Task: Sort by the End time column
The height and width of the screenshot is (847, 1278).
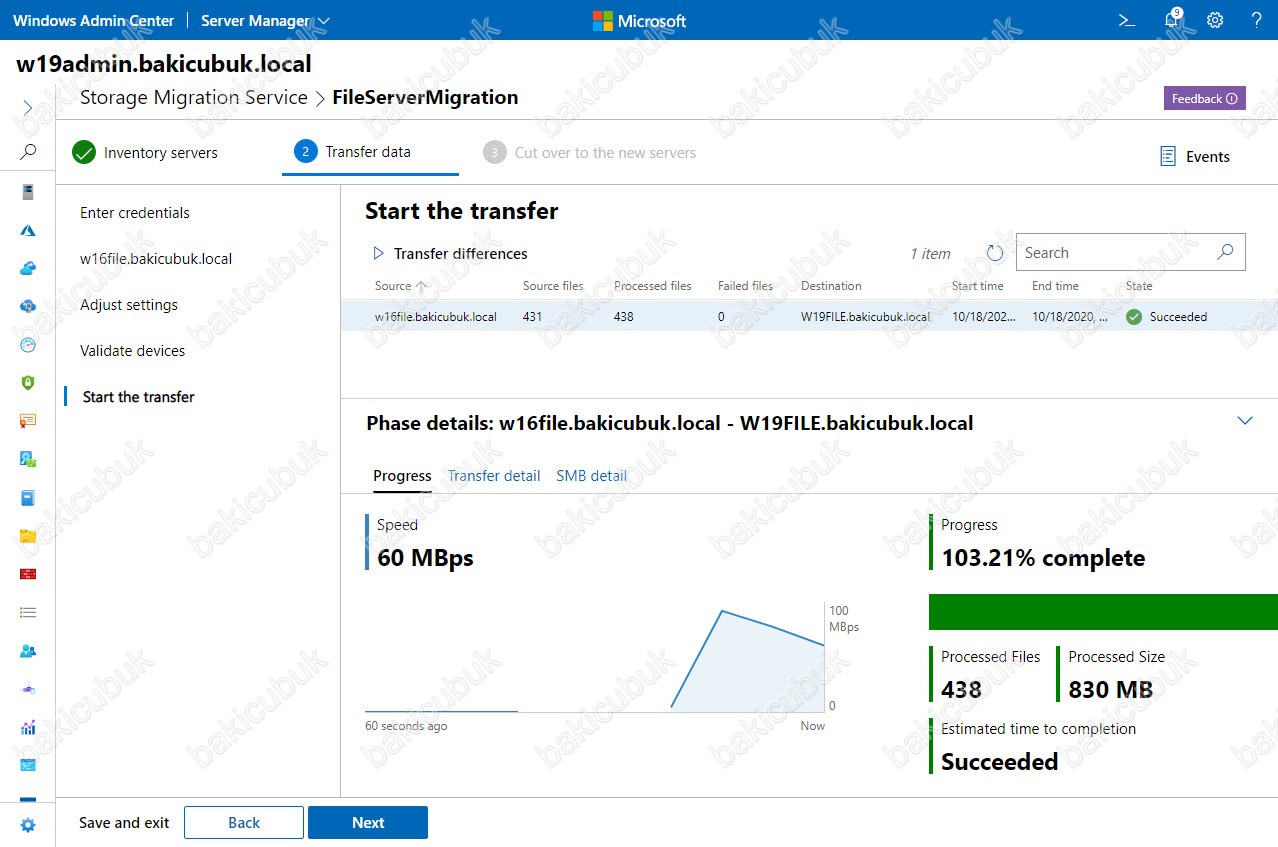Action: pos(1055,286)
